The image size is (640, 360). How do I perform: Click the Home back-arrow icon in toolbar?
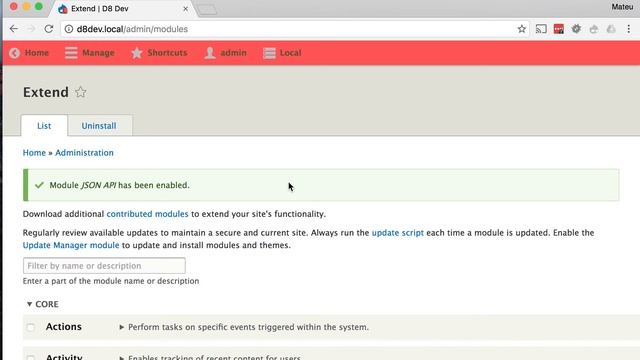point(15,53)
